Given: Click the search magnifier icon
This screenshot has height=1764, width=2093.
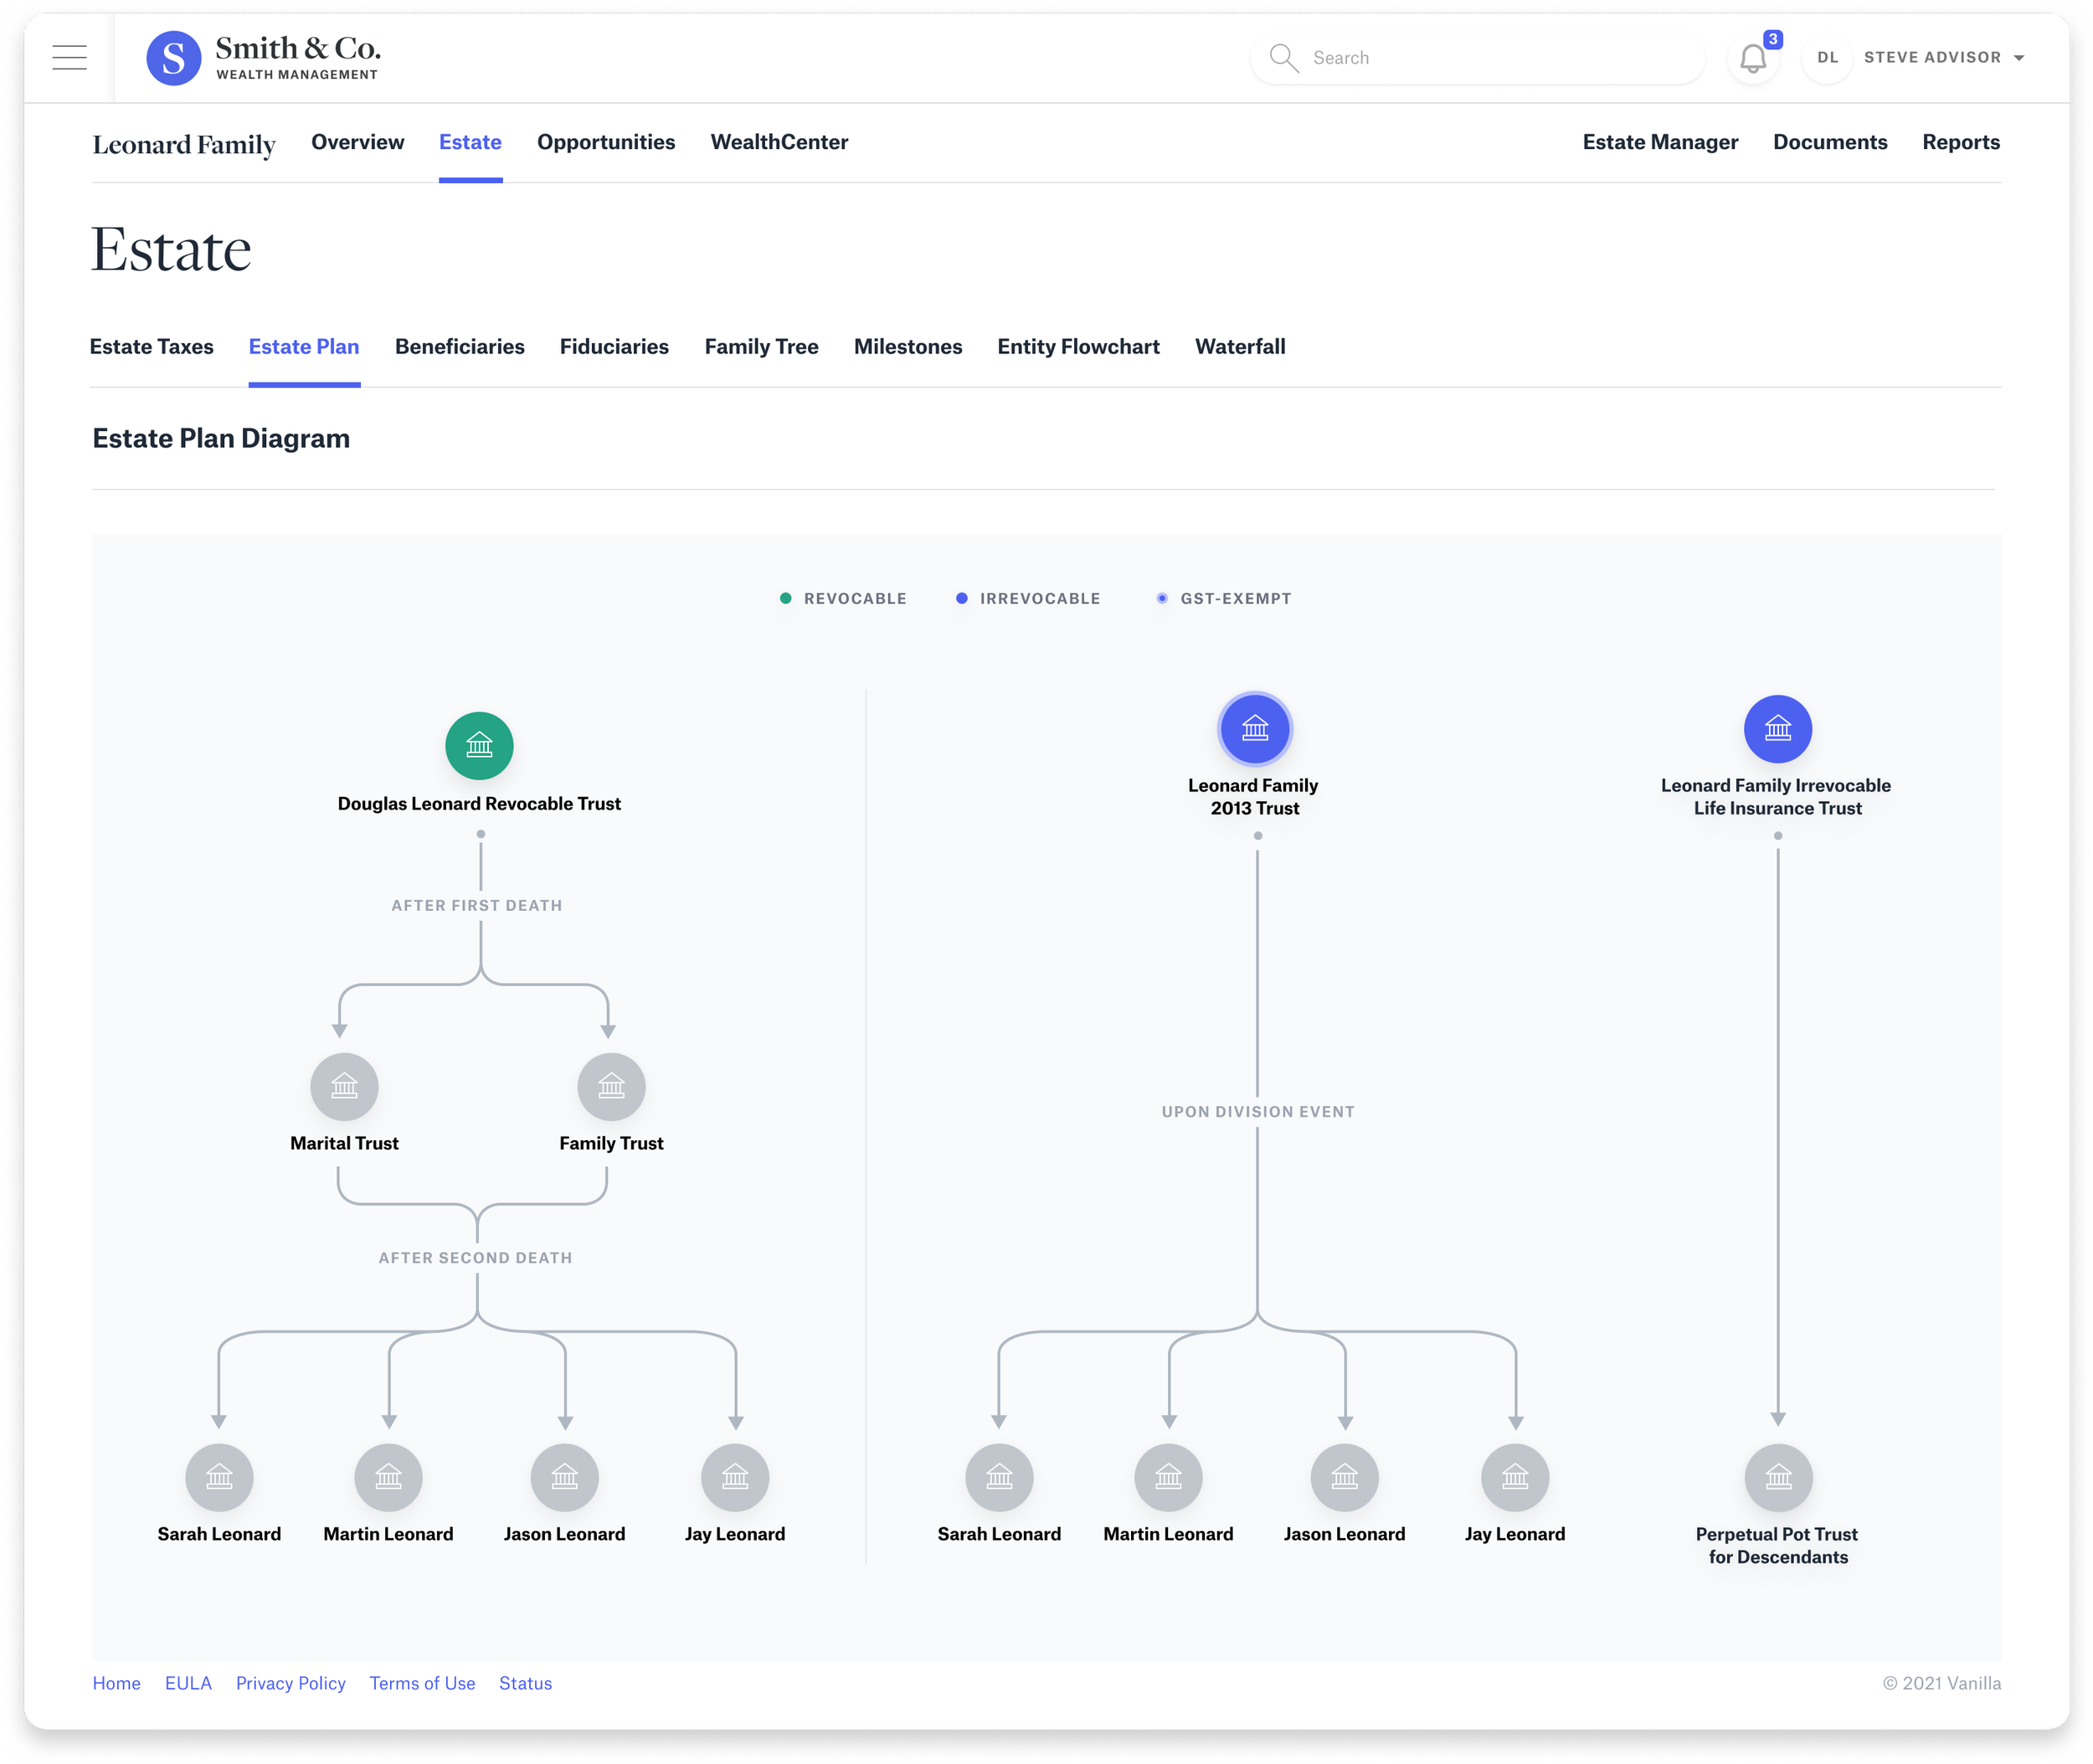Looking at the screenshot, I should 1283,57.
